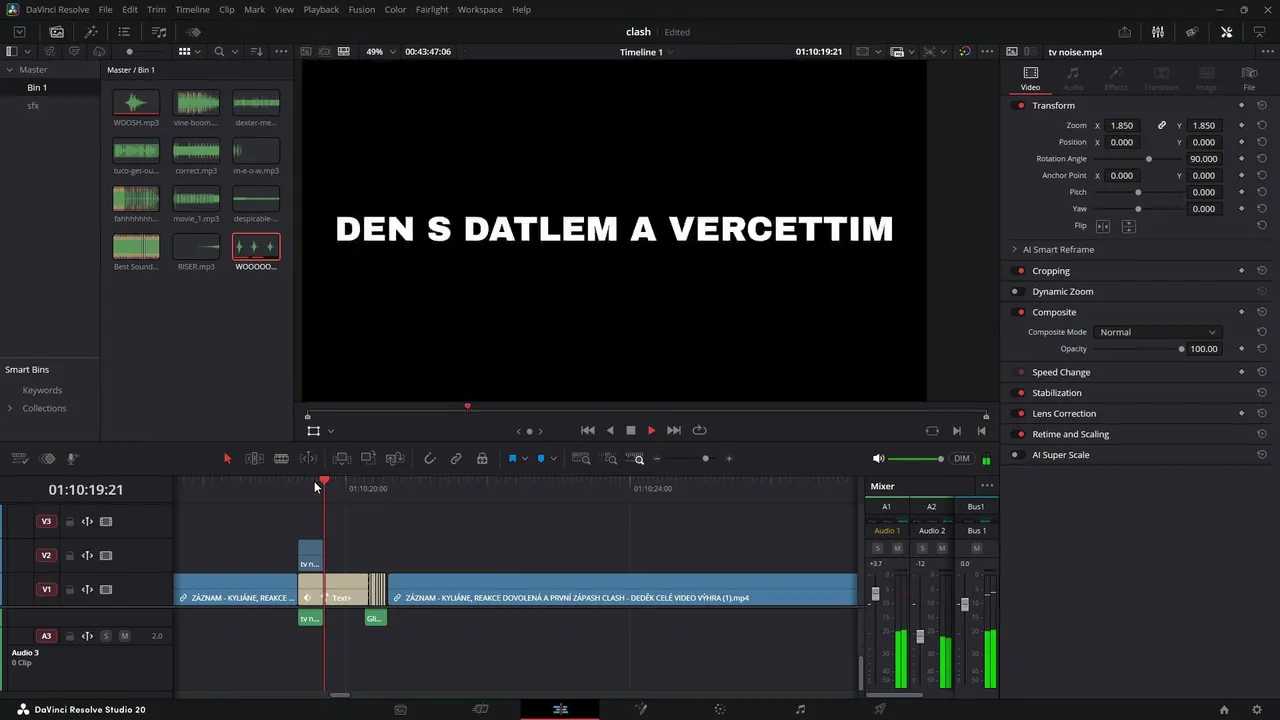Reset Zoom value in Transform
The width and height of the screenshot is (1280, 720).
1262,125
